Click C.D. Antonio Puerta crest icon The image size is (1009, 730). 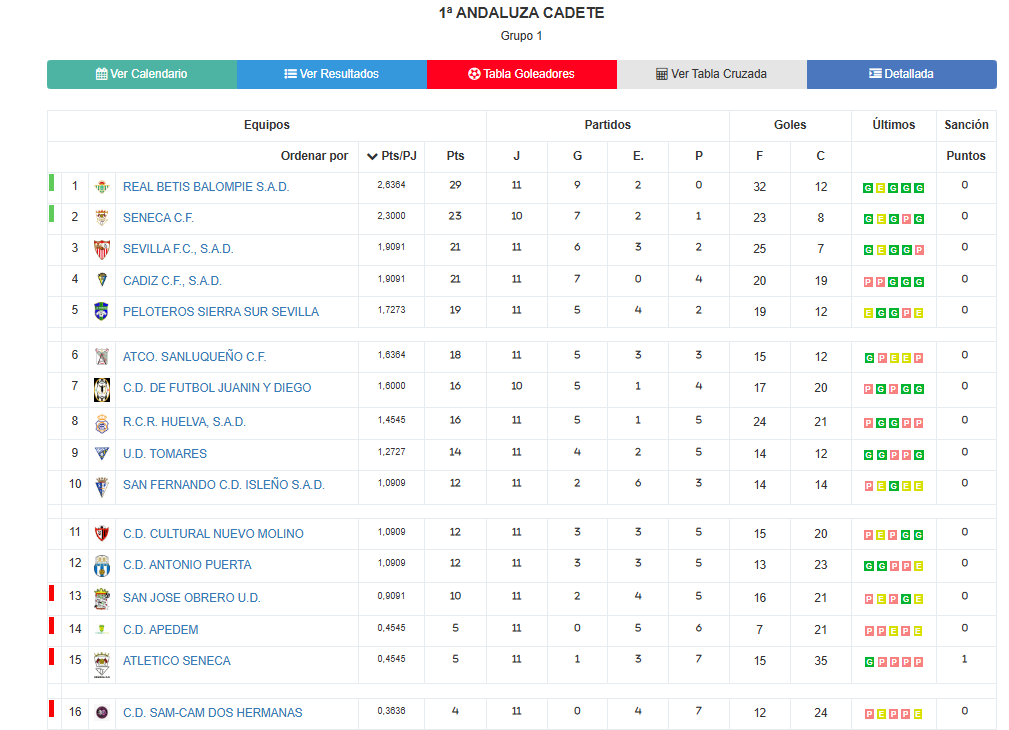(x=102, y=566)
